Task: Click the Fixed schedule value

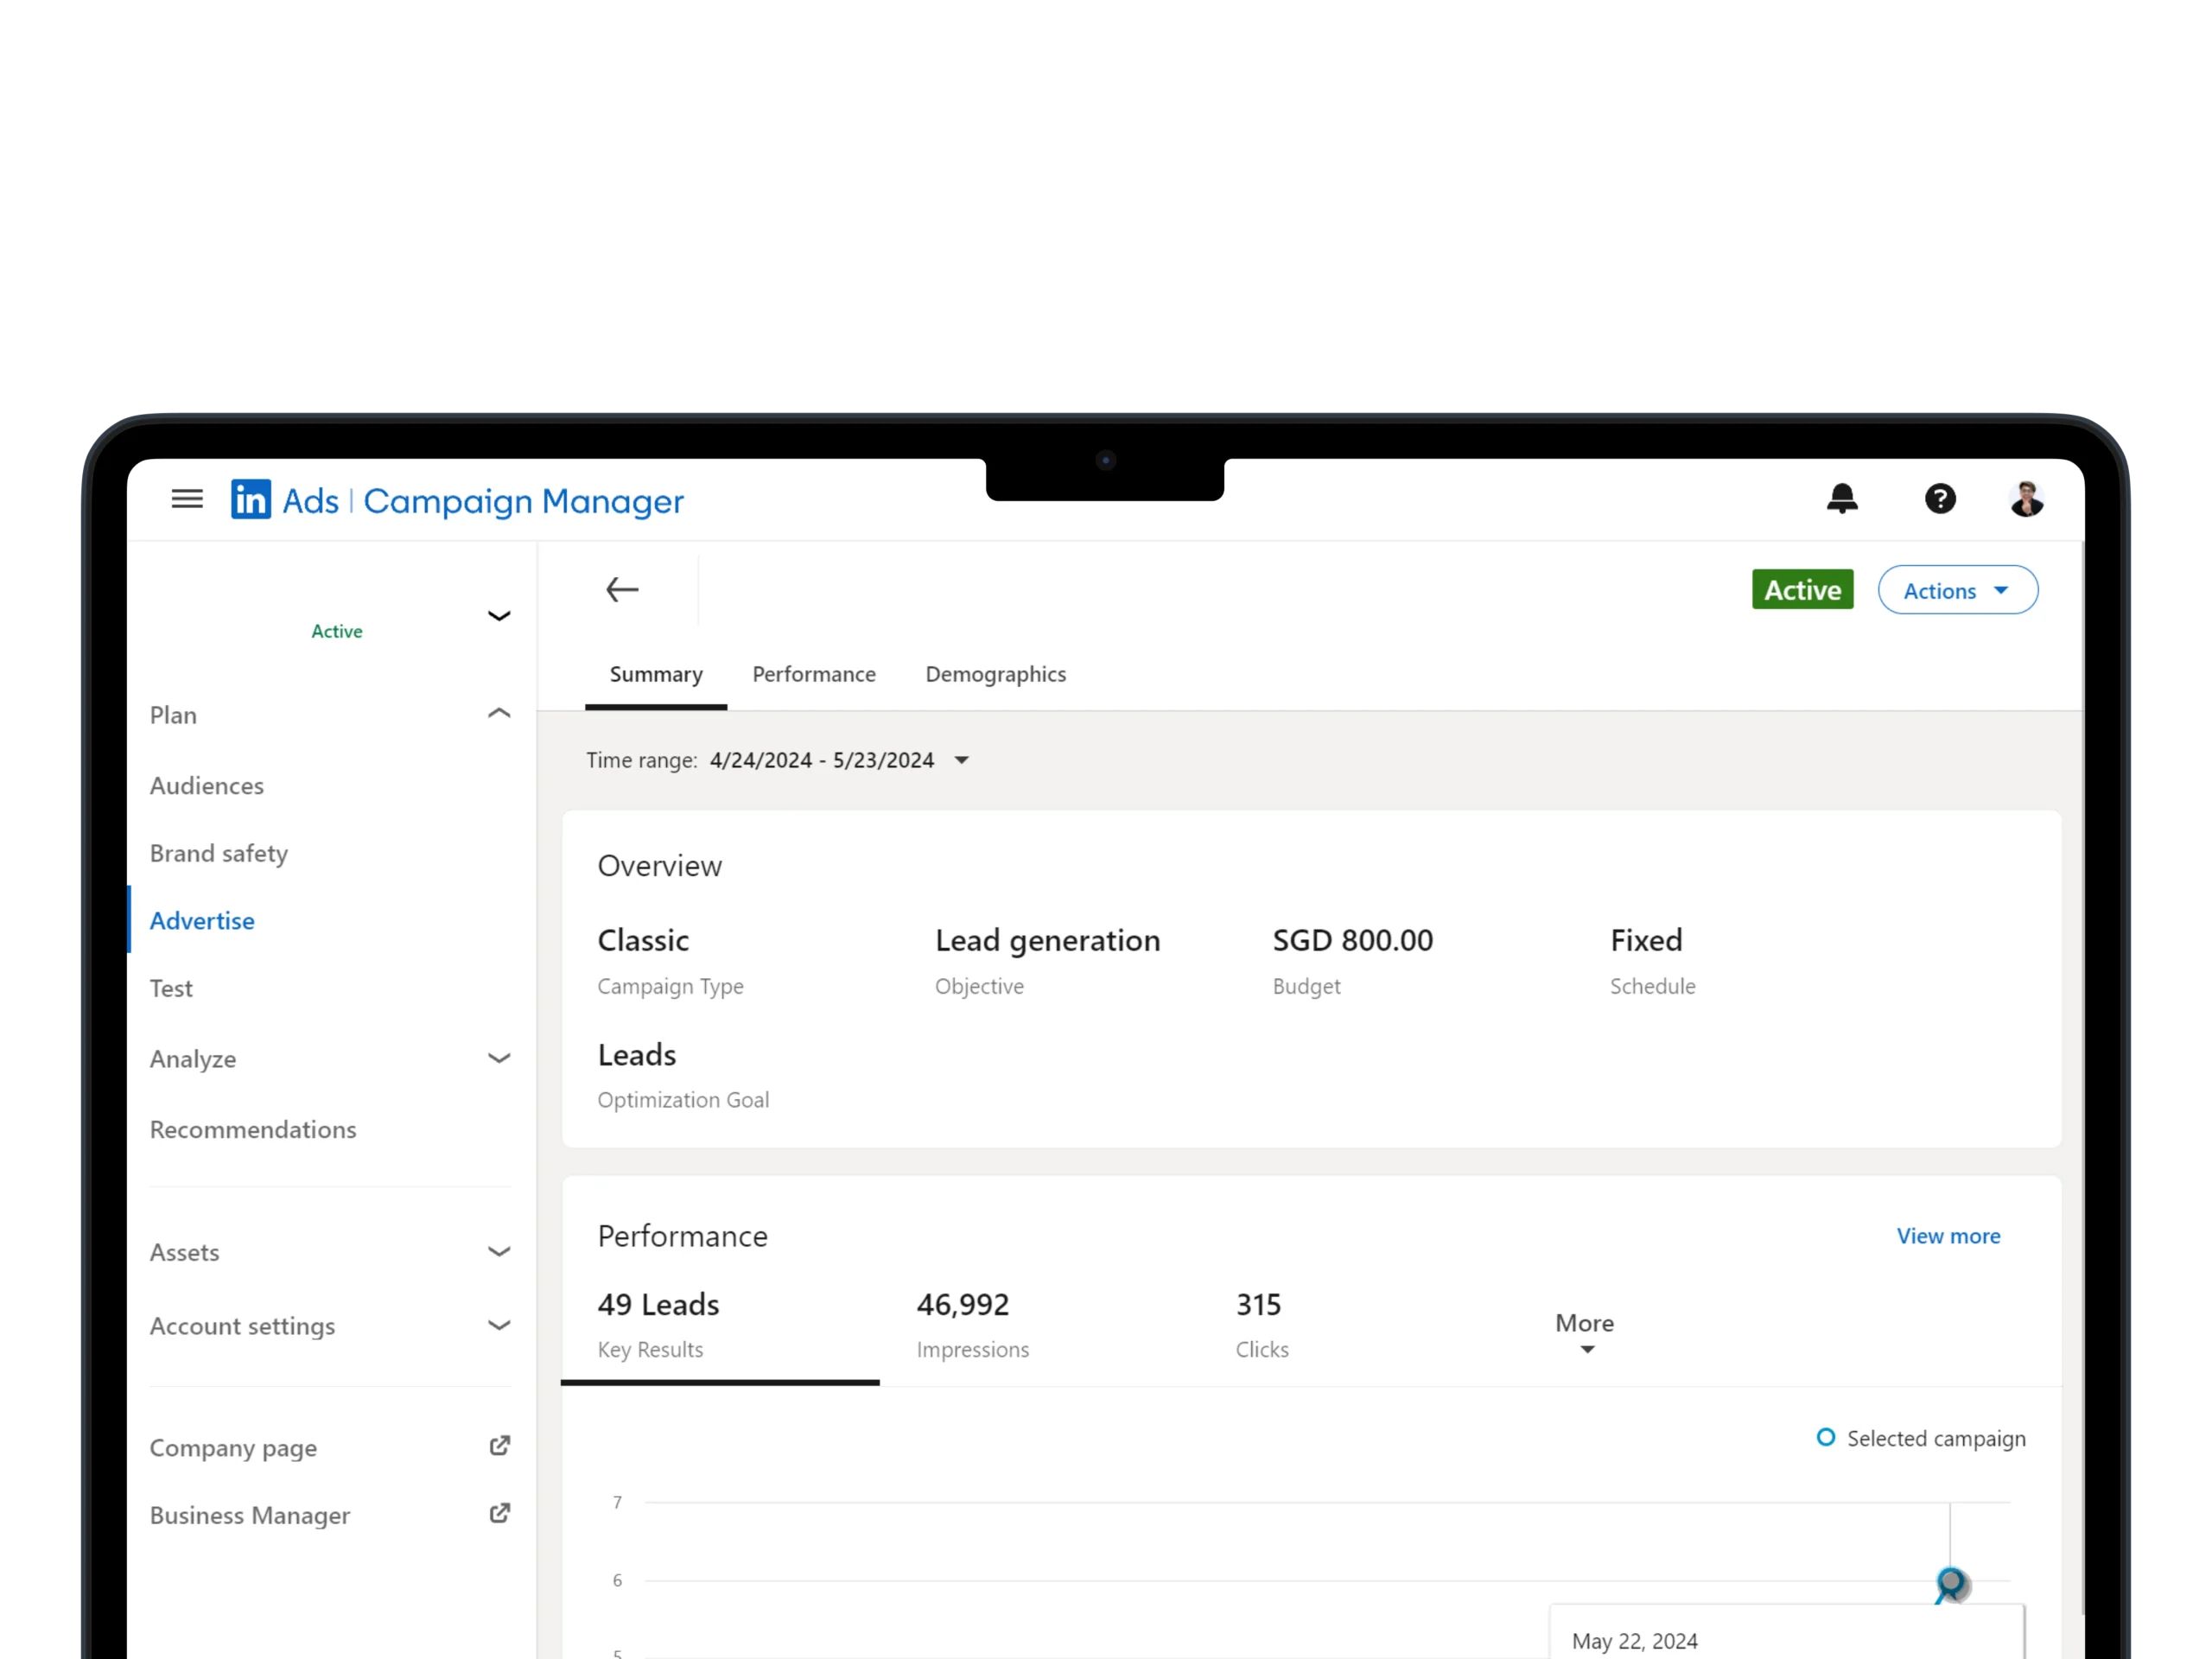Action: pos(1646,941)
